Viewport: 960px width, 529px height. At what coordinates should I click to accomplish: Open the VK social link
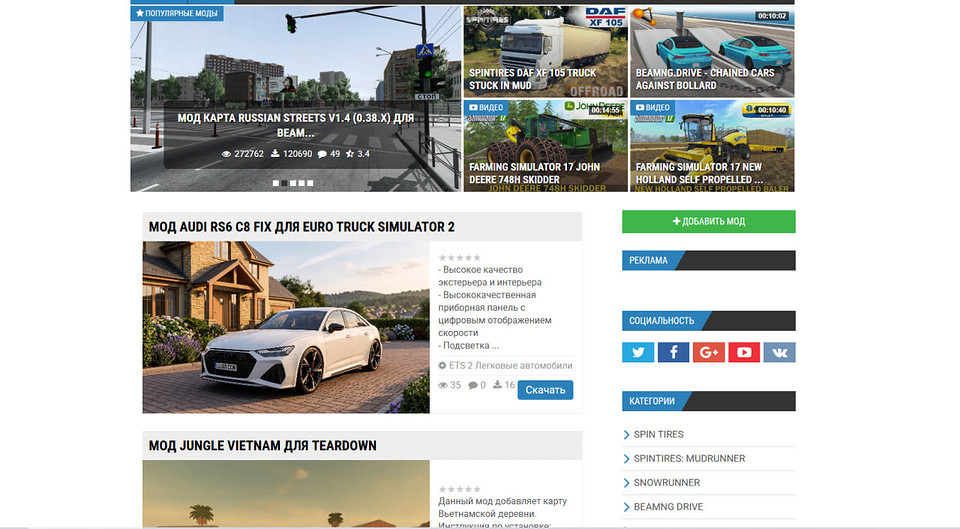click(779, 352)
